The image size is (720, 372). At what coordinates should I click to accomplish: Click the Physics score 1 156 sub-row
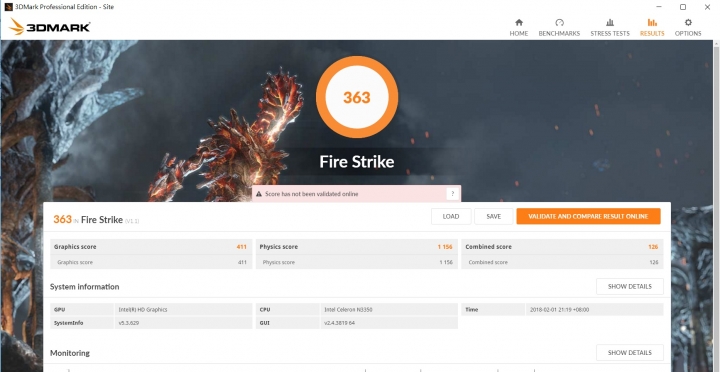coord(357,262)
